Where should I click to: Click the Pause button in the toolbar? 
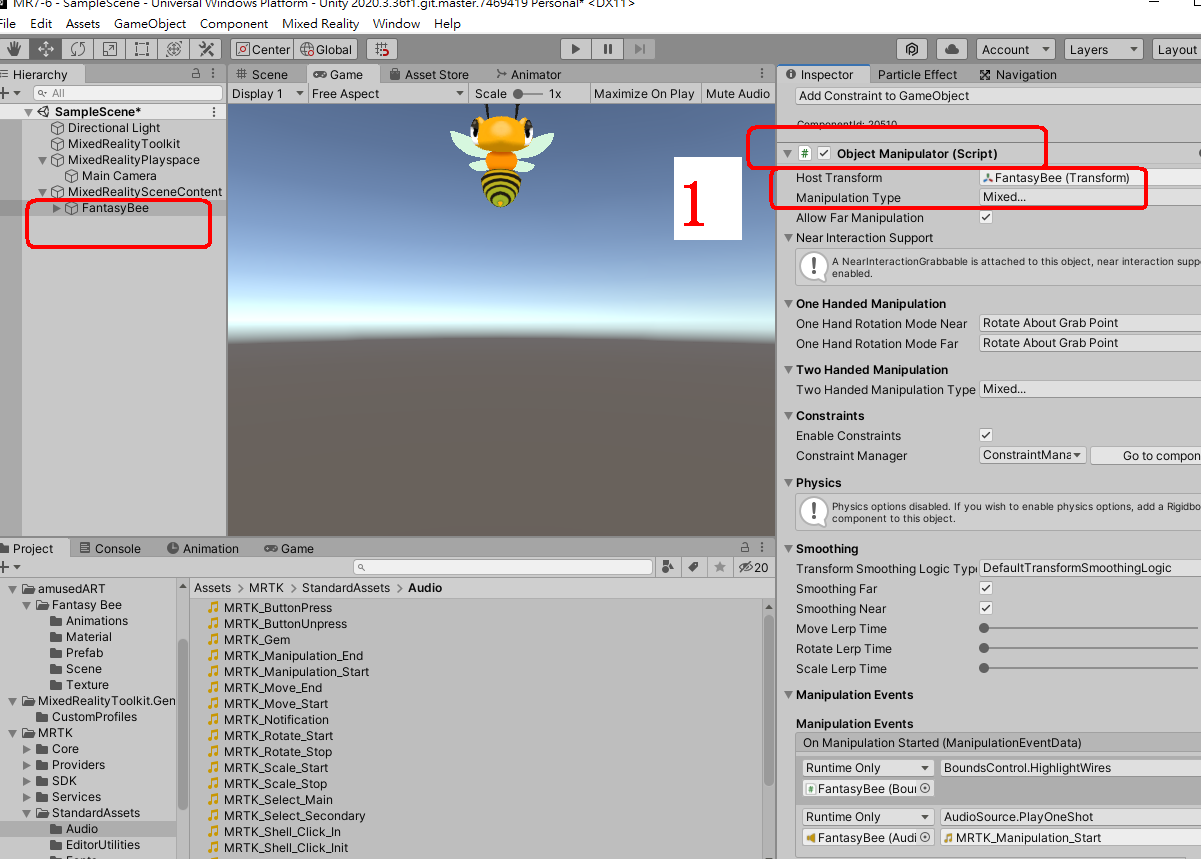coord(607,49)
